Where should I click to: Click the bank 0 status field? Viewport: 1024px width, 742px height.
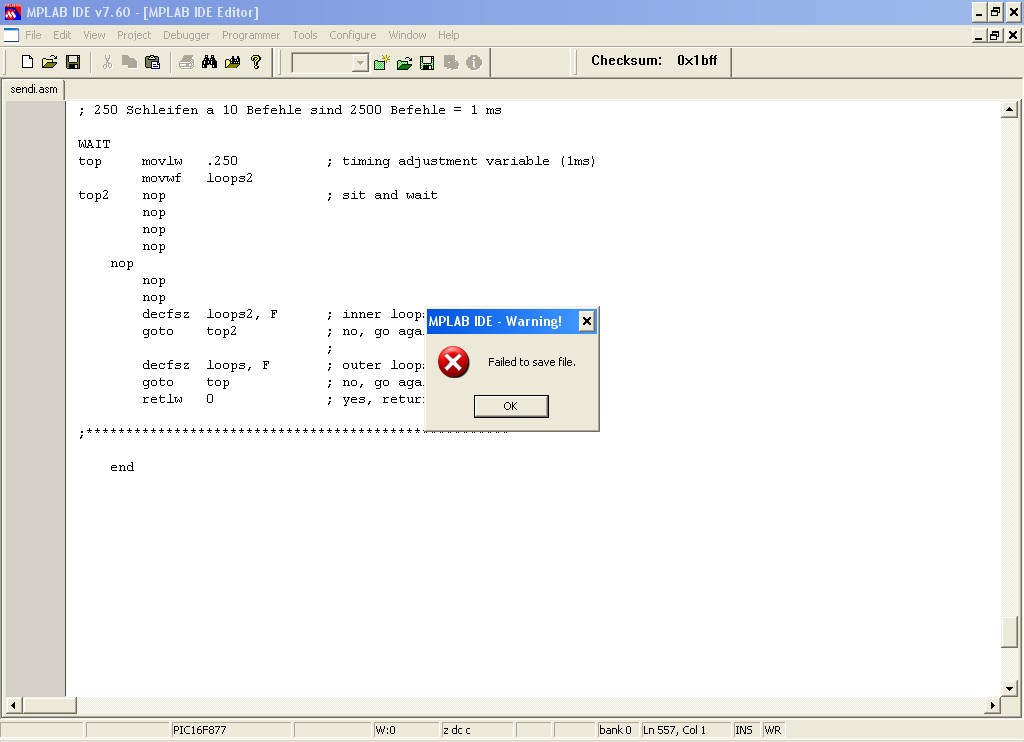pos(618,730)
